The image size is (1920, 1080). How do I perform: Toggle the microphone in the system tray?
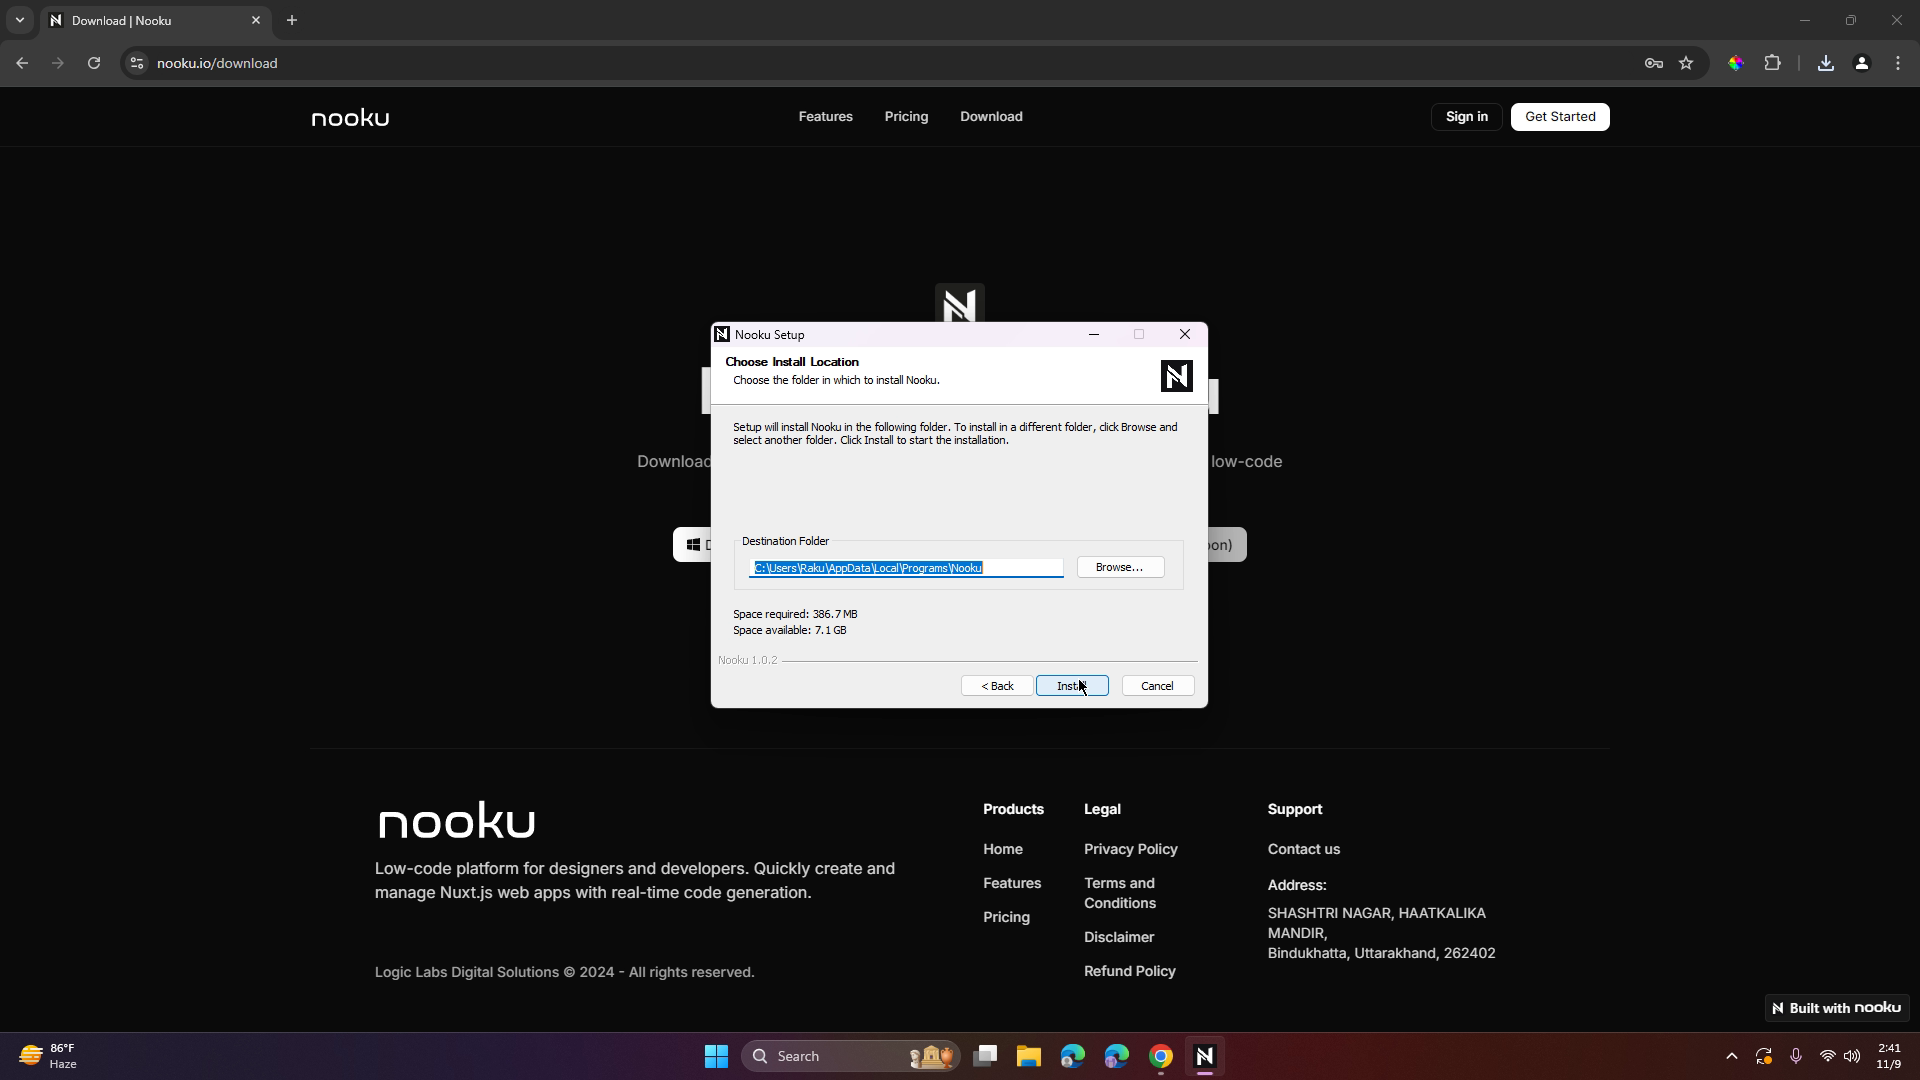tap(1795, 1055)
